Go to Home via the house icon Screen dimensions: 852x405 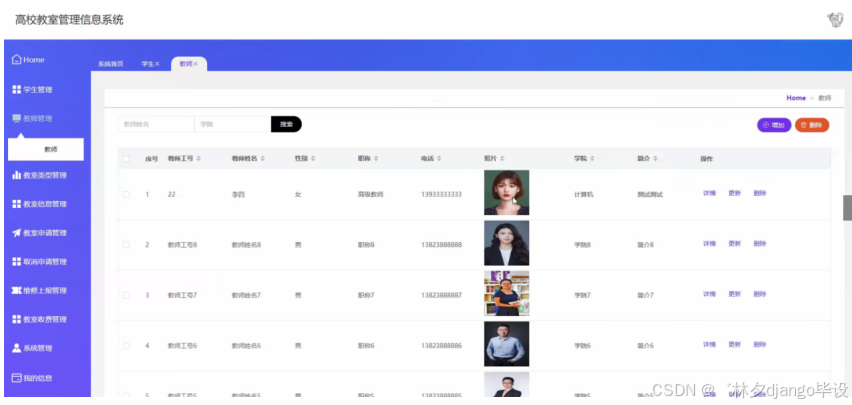point(16,59)
